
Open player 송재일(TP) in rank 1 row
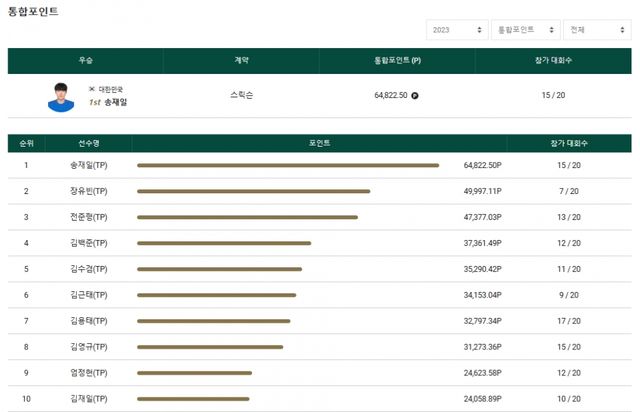89,165
